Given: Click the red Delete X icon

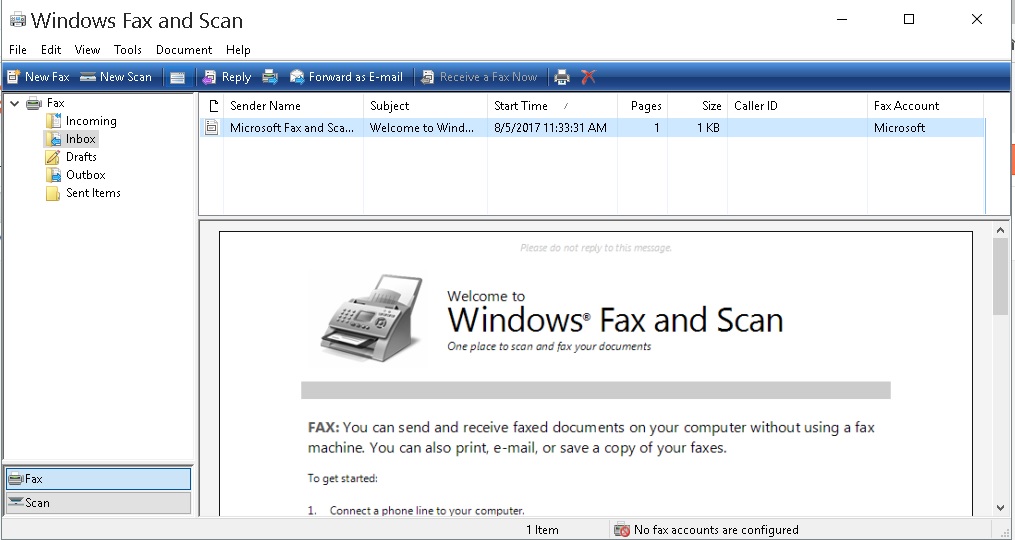Looking at the screenshot, I should click(x=588, y=77).
